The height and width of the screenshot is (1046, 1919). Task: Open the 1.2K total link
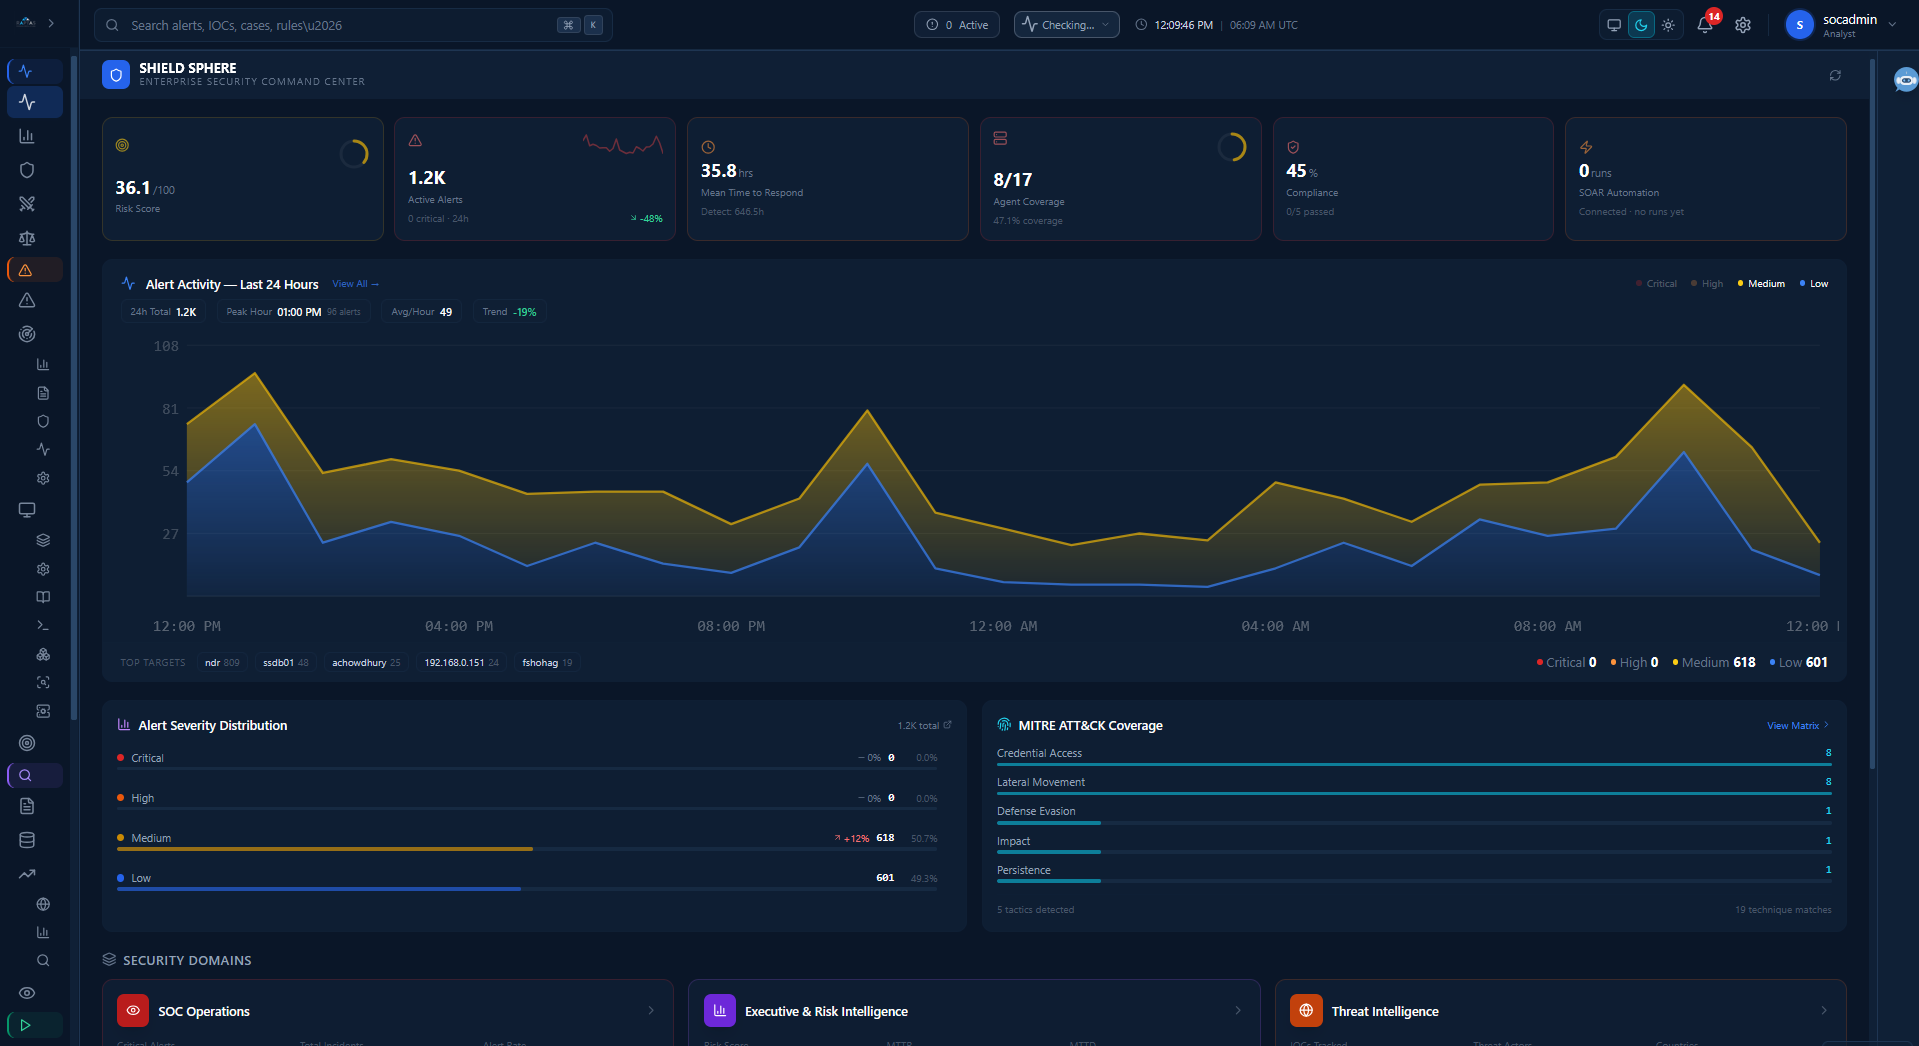pyautogui.click(x=924, y=726)
